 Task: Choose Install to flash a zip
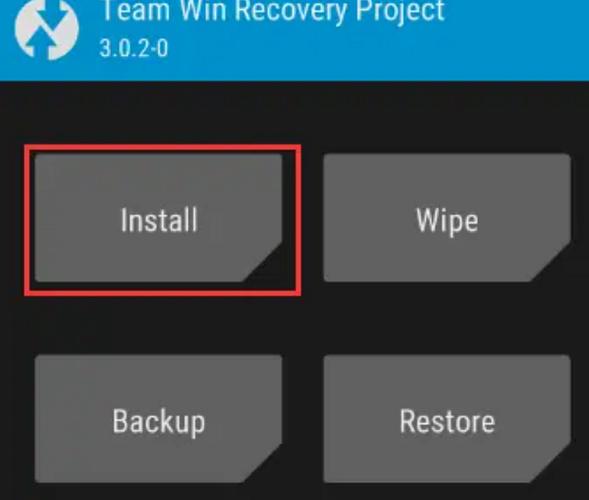click(158, 218)
